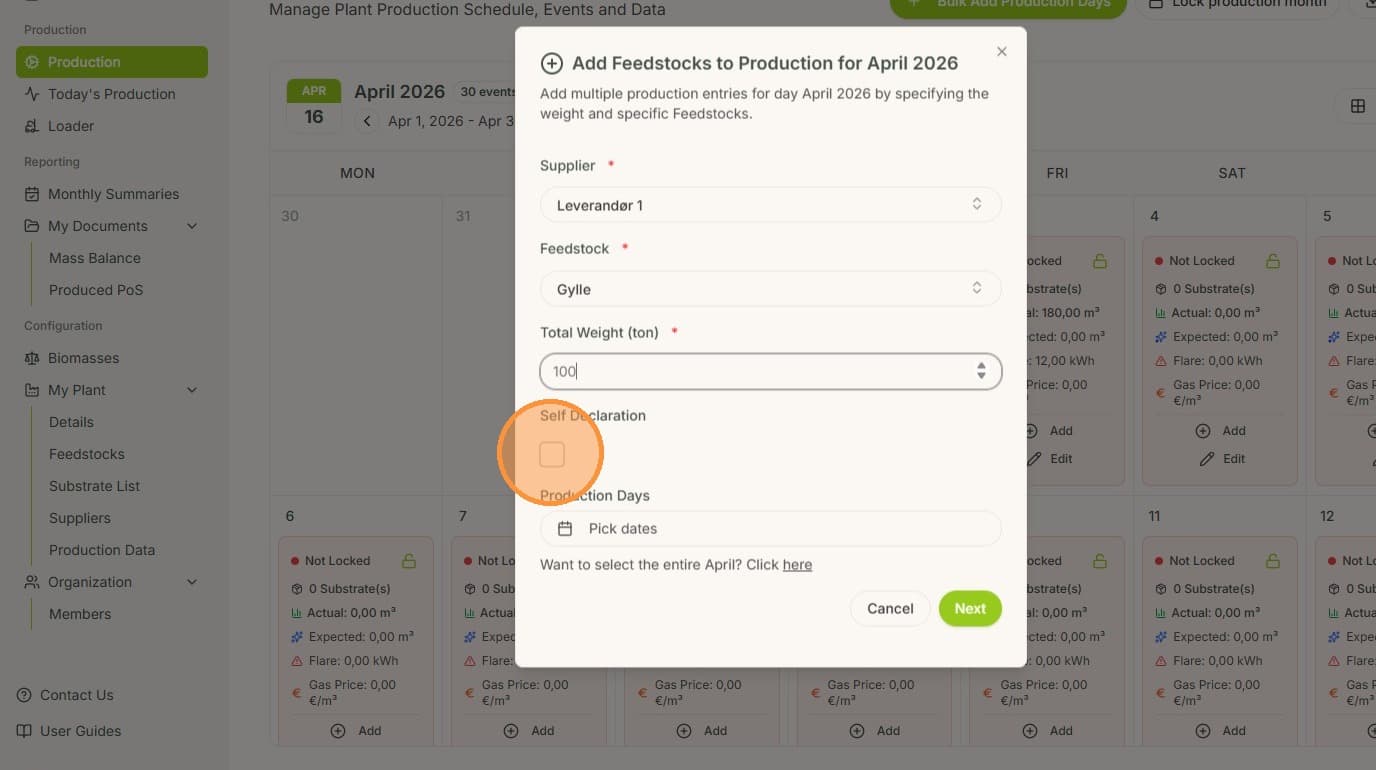Click the lock icon on day 11 card
1376x770 pixels.
[x=1273, y=561]
